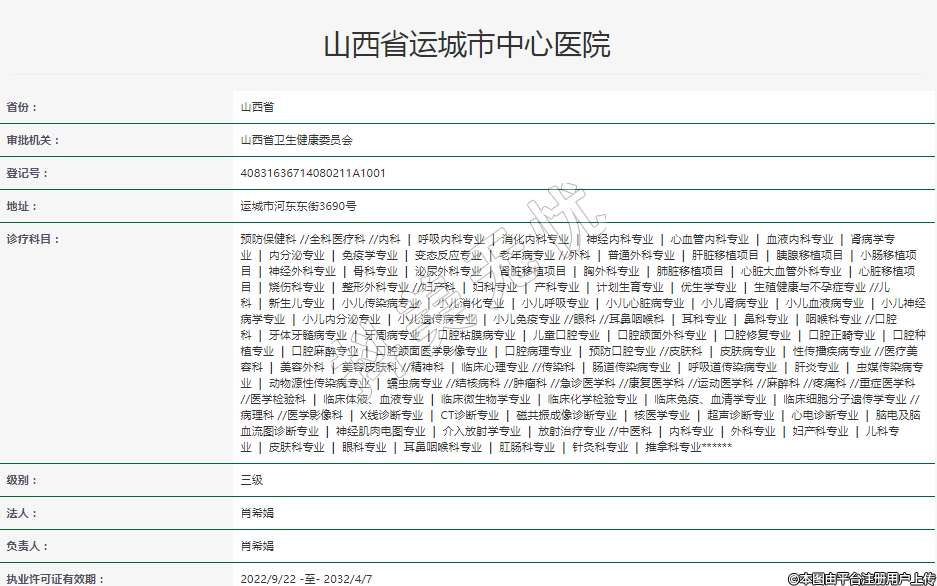Click the 山西省卫生健康委员会 authority text
The width and height of the screenshot is (937, 586).
297,140
